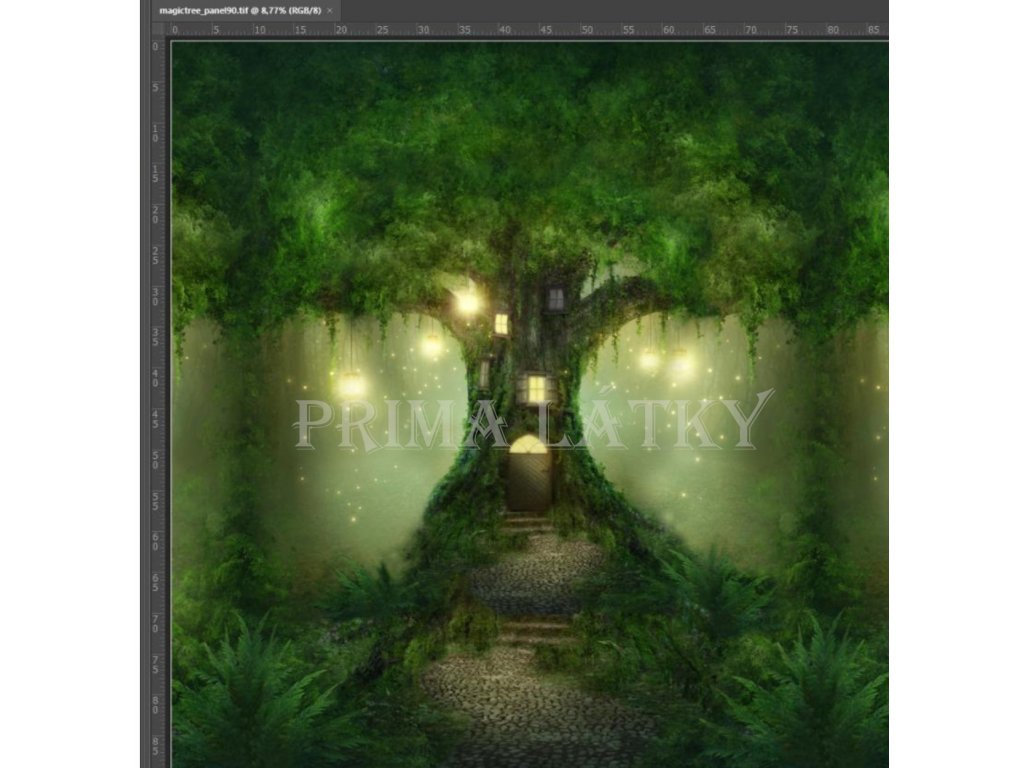The height and width of the screenshot is (768, 1024).
Task: Select the magictree_panel90.tif document tab
Action: click(246, 10)
